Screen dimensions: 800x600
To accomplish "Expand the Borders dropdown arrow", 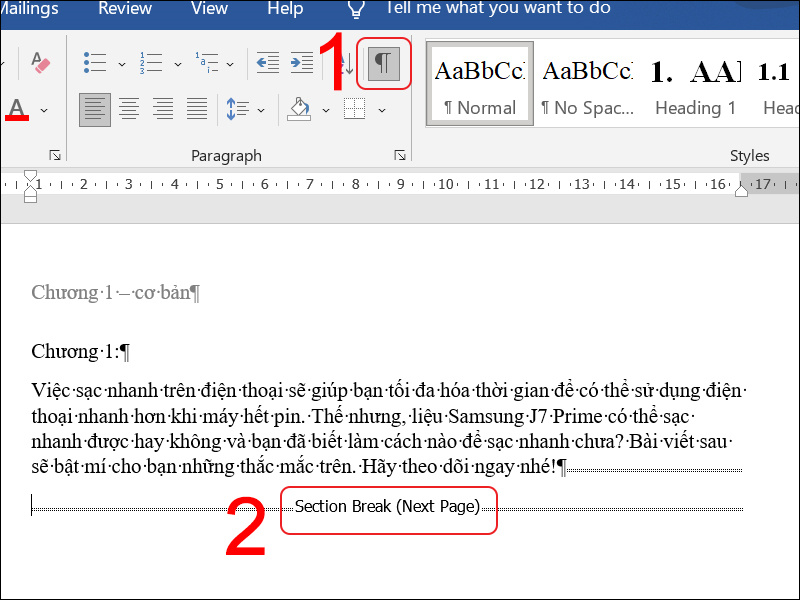I will (382, 109).
